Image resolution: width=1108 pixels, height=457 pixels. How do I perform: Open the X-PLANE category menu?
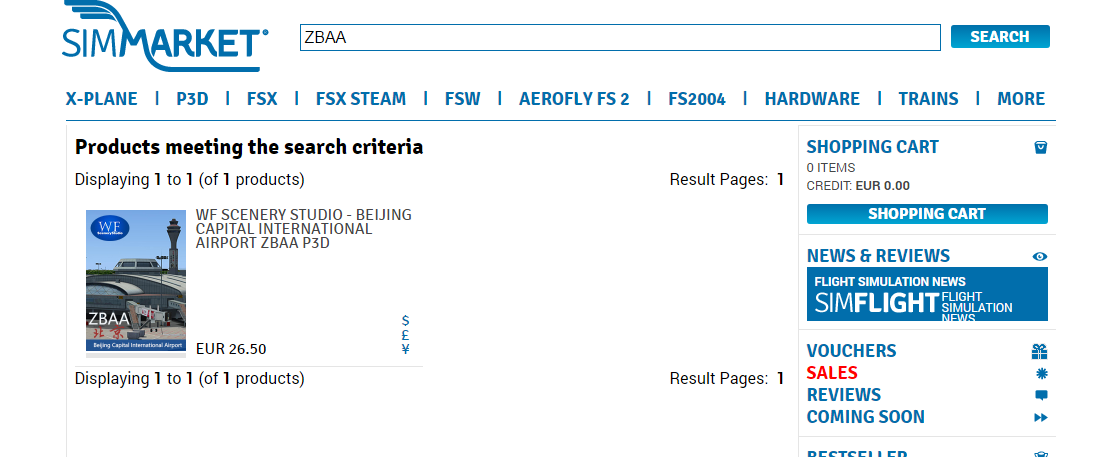[102, 99]
